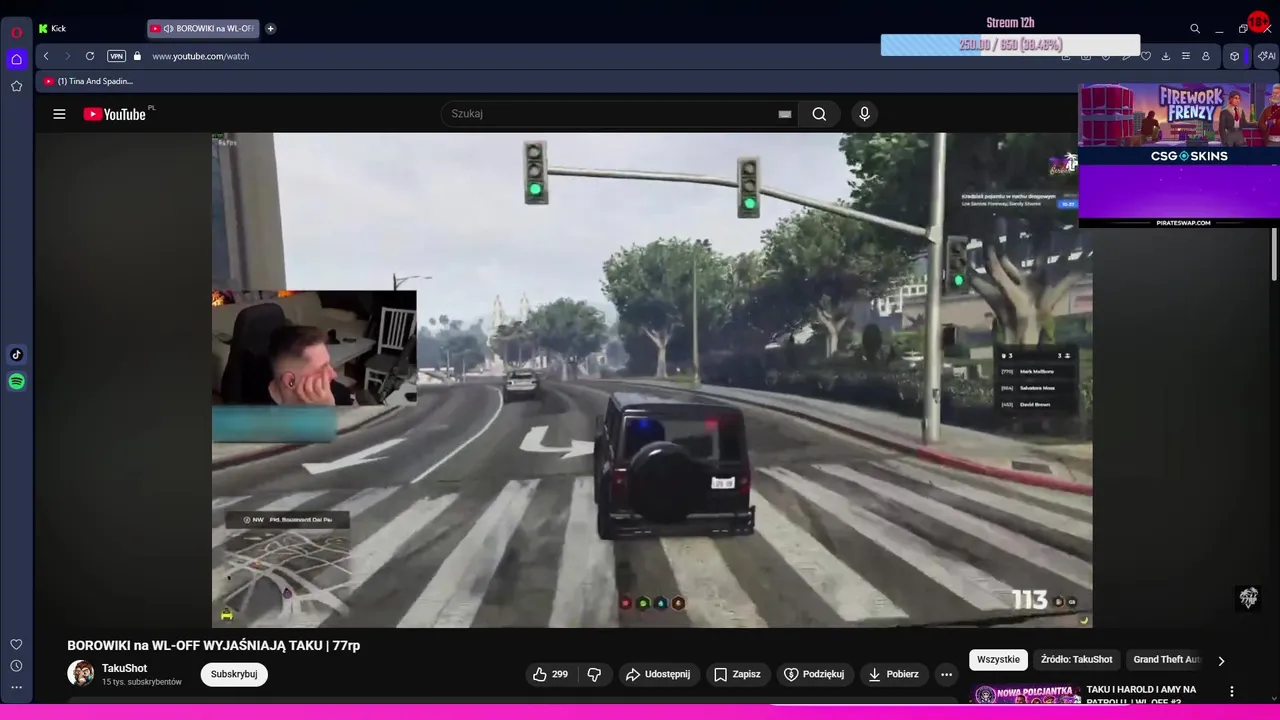Open the sidebar heart (pinboards) icon
This screenshot has height=720, width=1280.
point(16,644)
